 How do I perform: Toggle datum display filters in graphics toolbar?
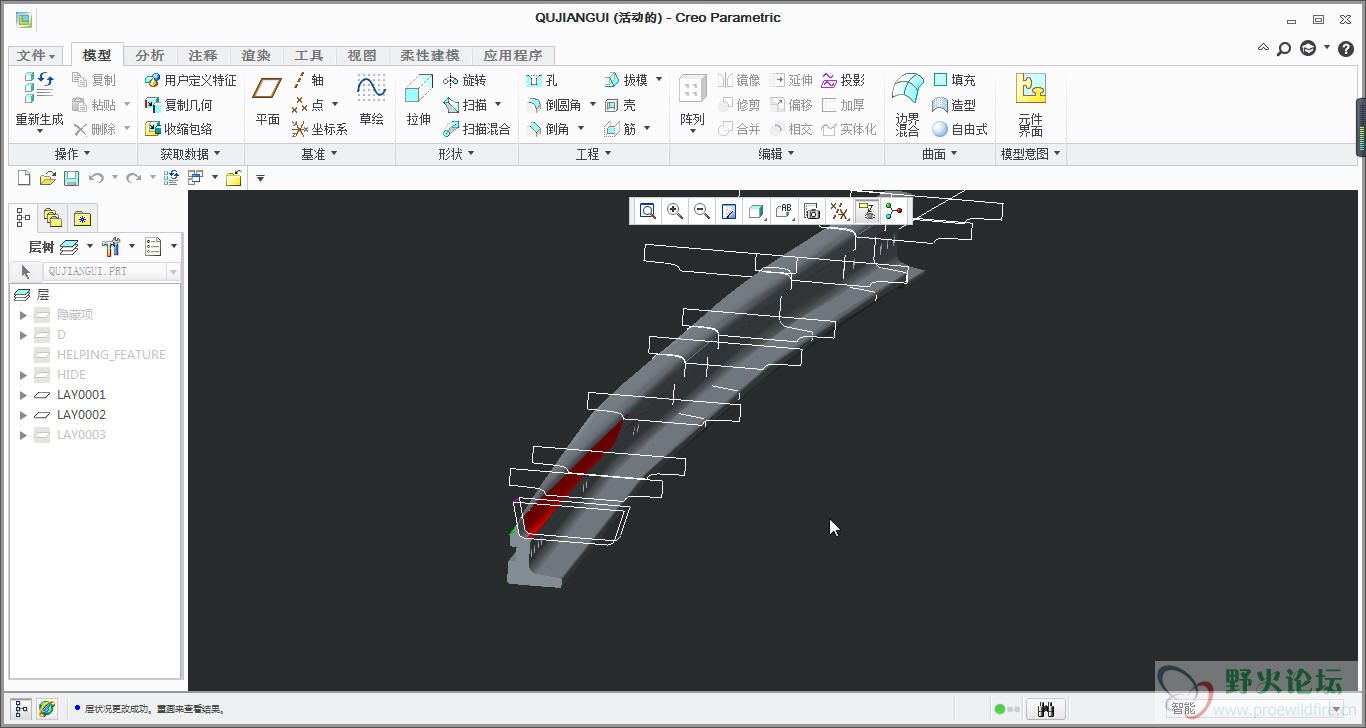pos(840,211)
